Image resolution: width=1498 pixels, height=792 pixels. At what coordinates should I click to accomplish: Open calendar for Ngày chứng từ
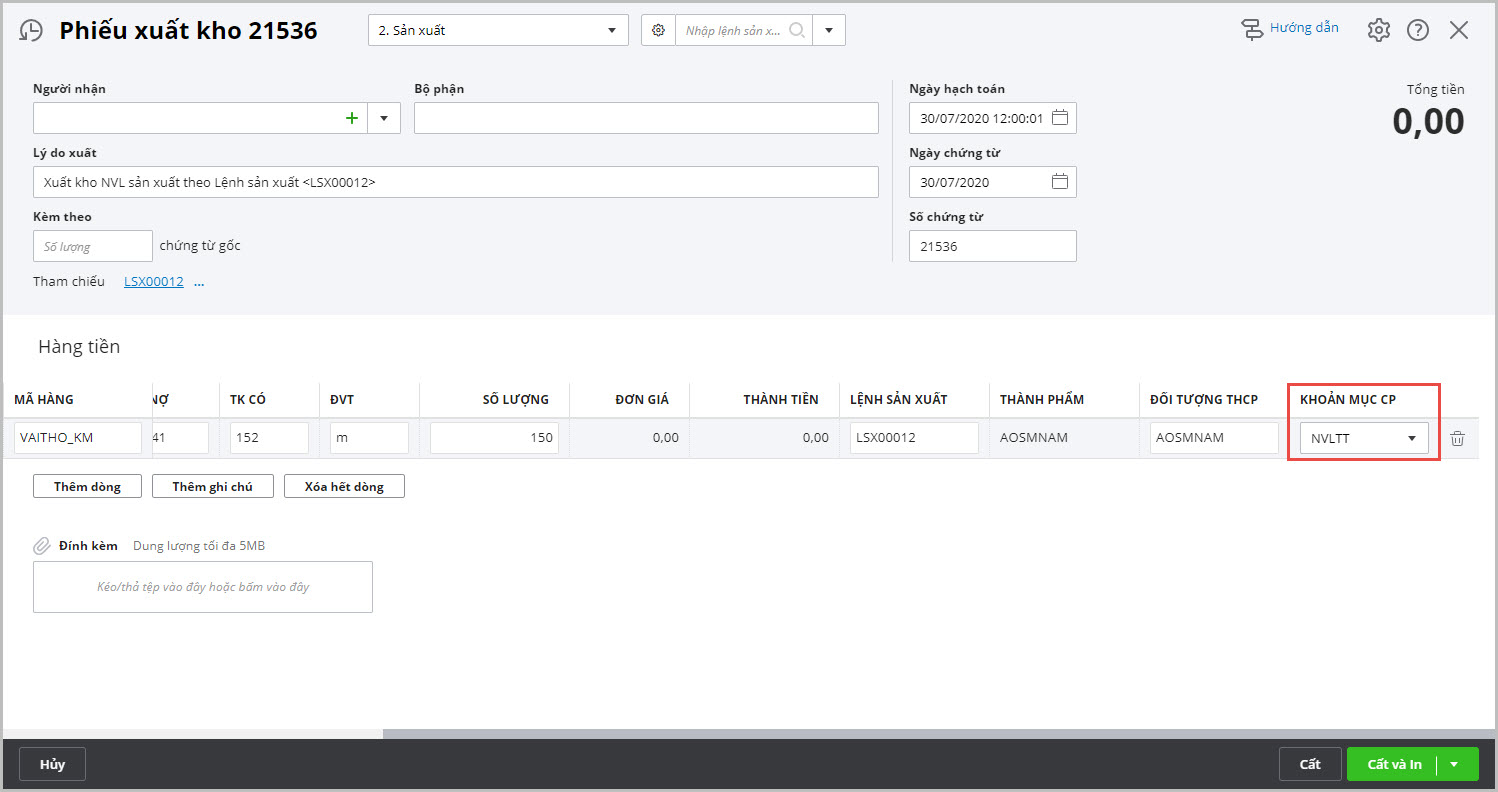pos(1060,182)
